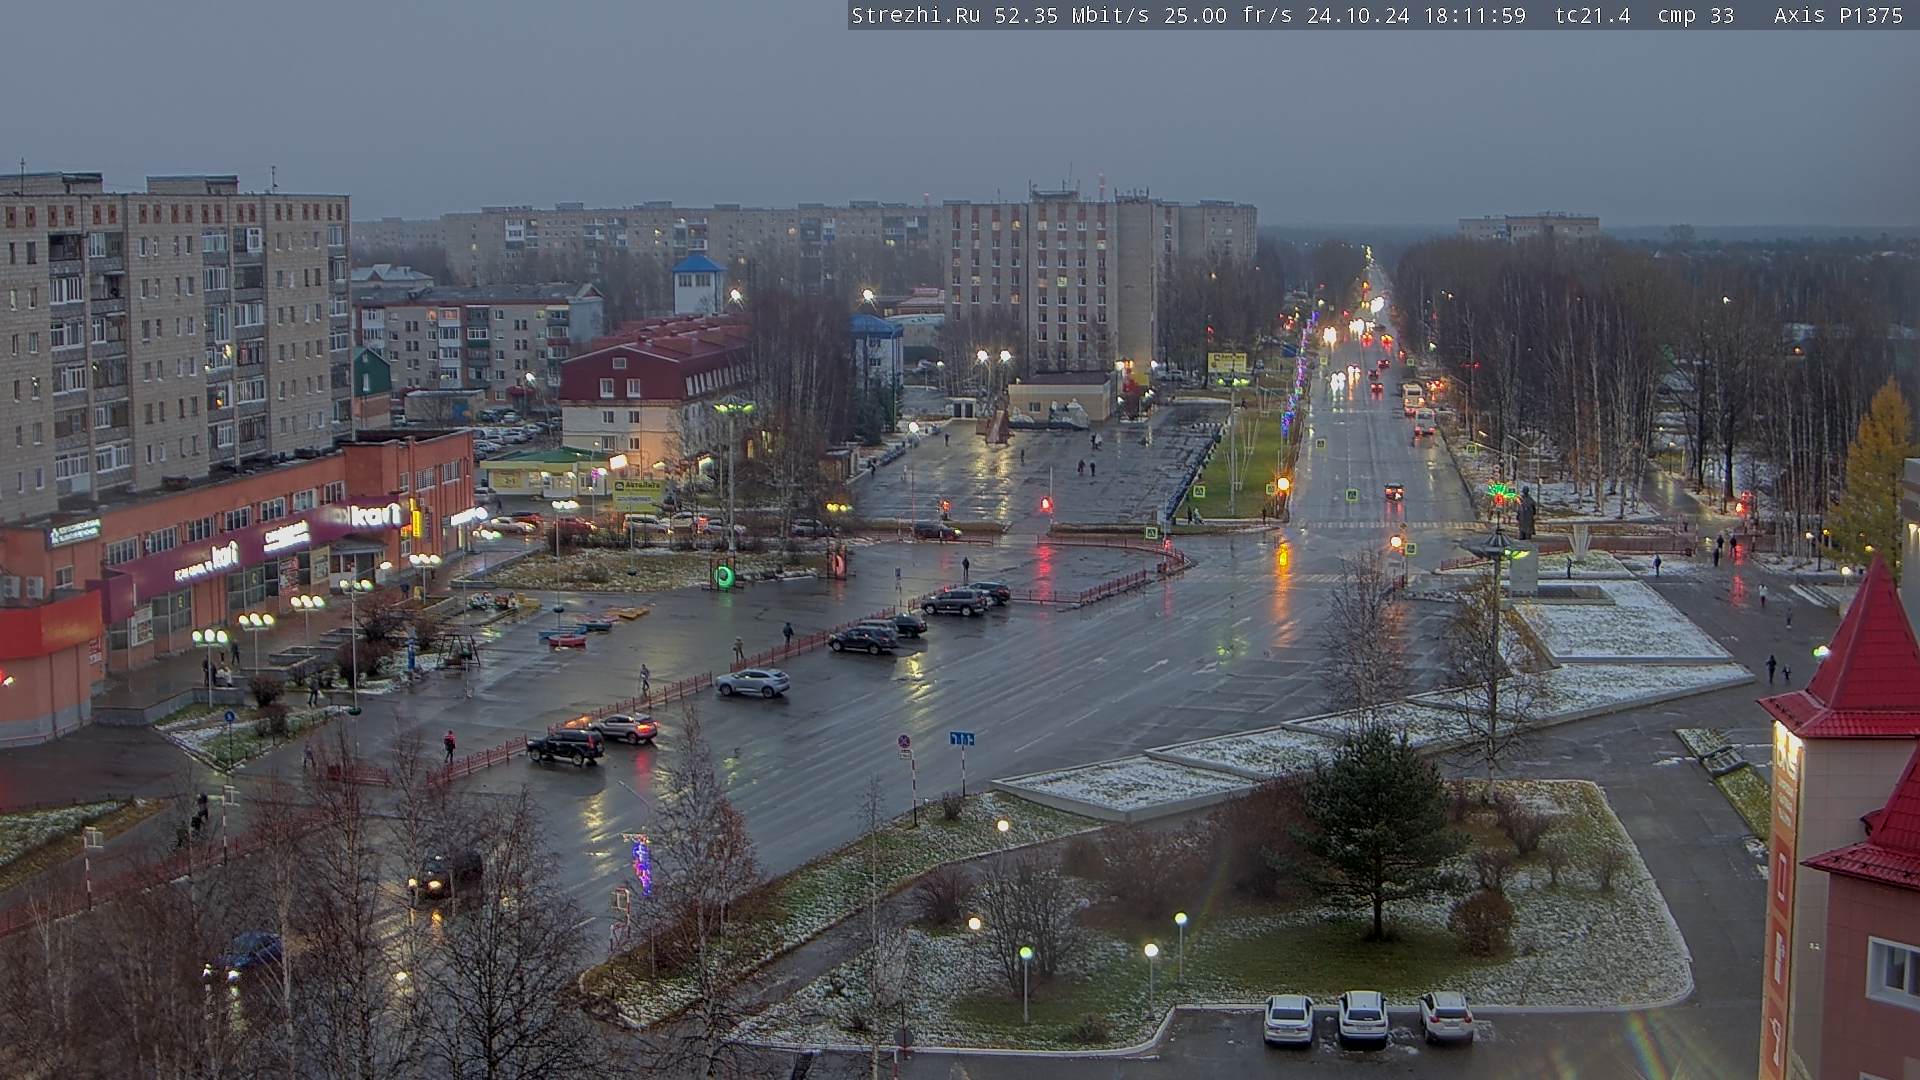Image resolution: width=1920 pixels, height=1080 pixels.
Task: Click the 25.00 fr/s frame rate value
Action: 1228,15
